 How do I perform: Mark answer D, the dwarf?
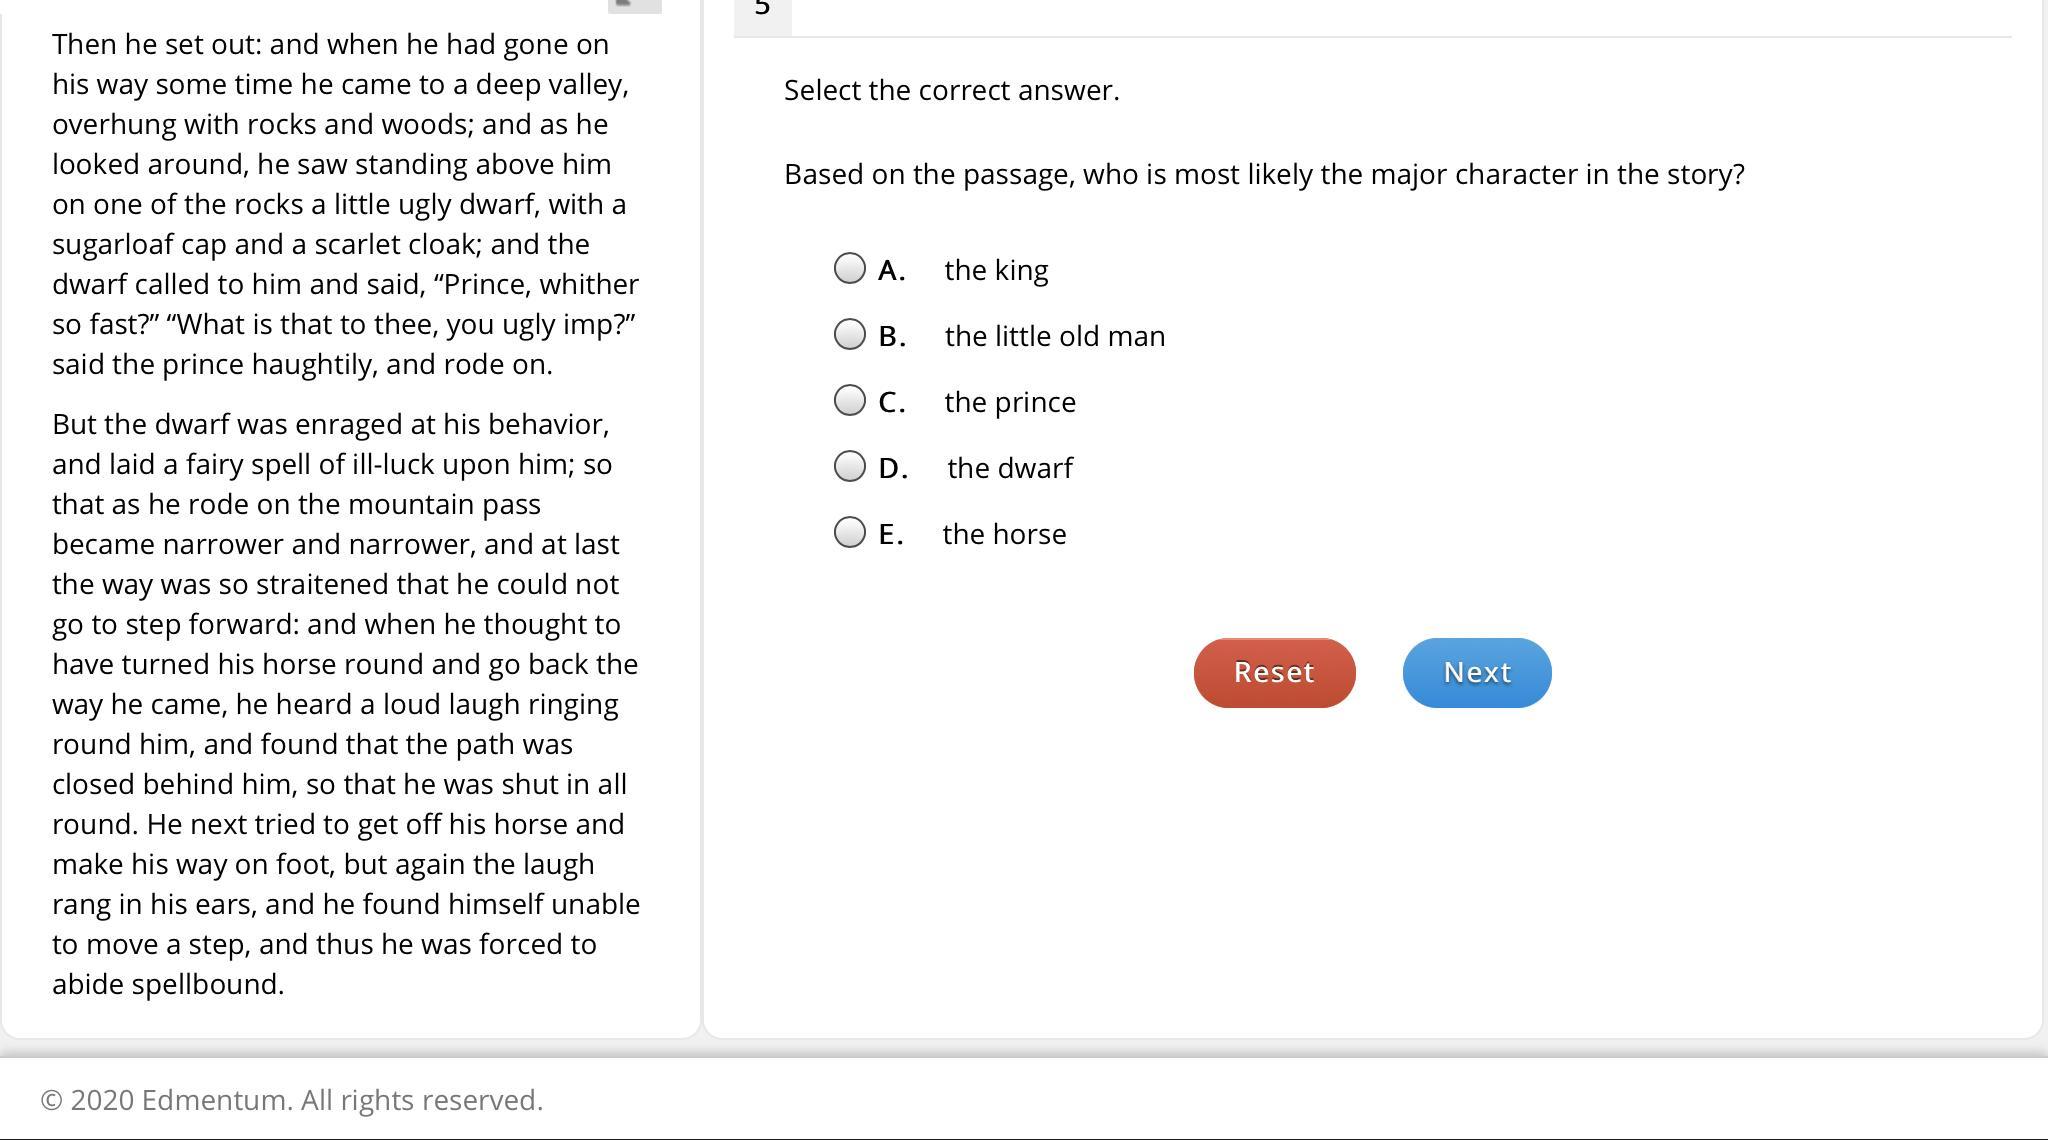(x=850, y=466)
